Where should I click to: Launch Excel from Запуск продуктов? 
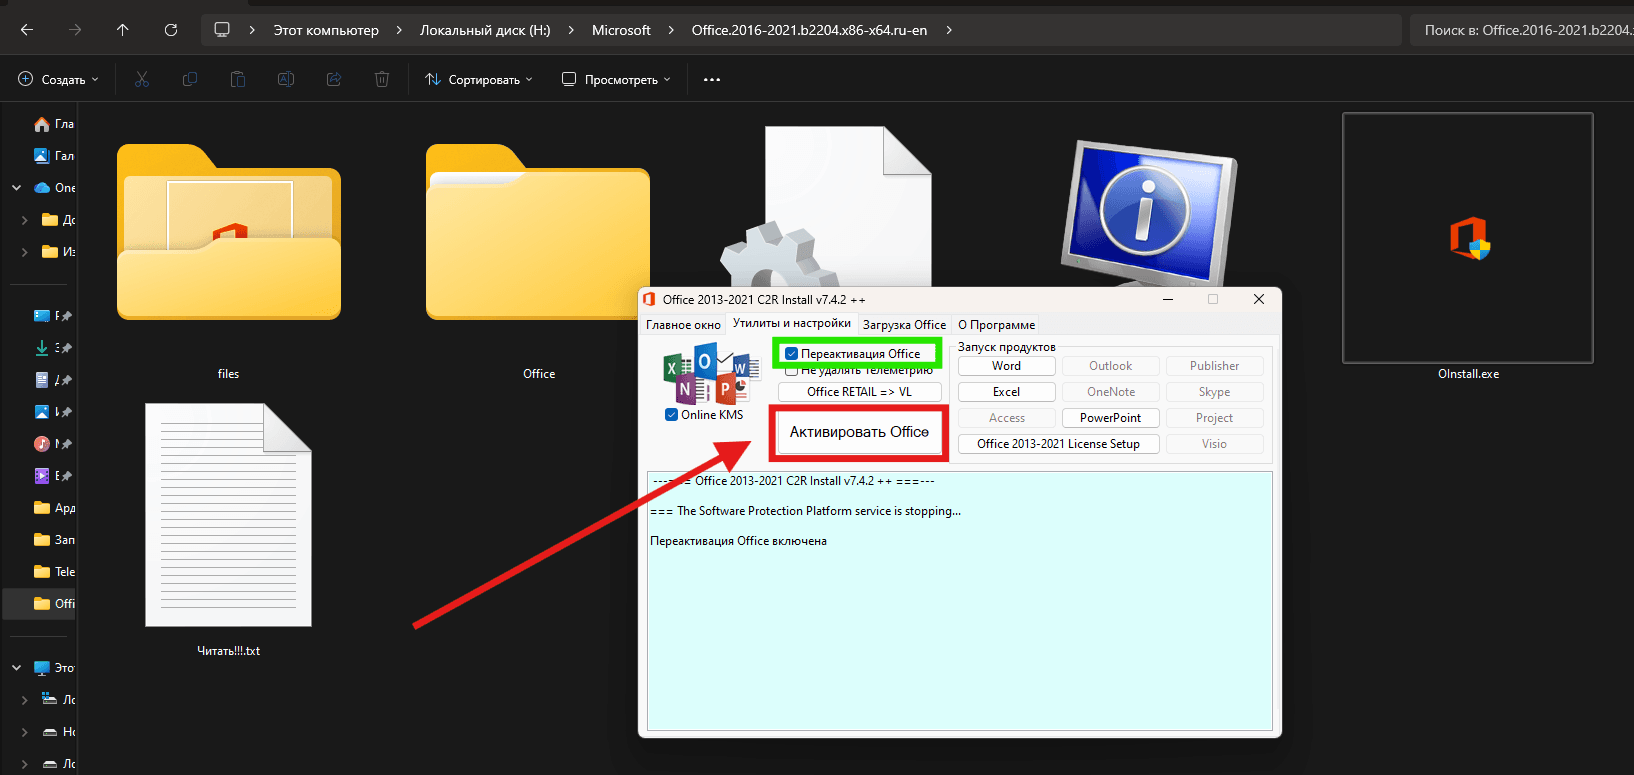[x=1006, y=392]
